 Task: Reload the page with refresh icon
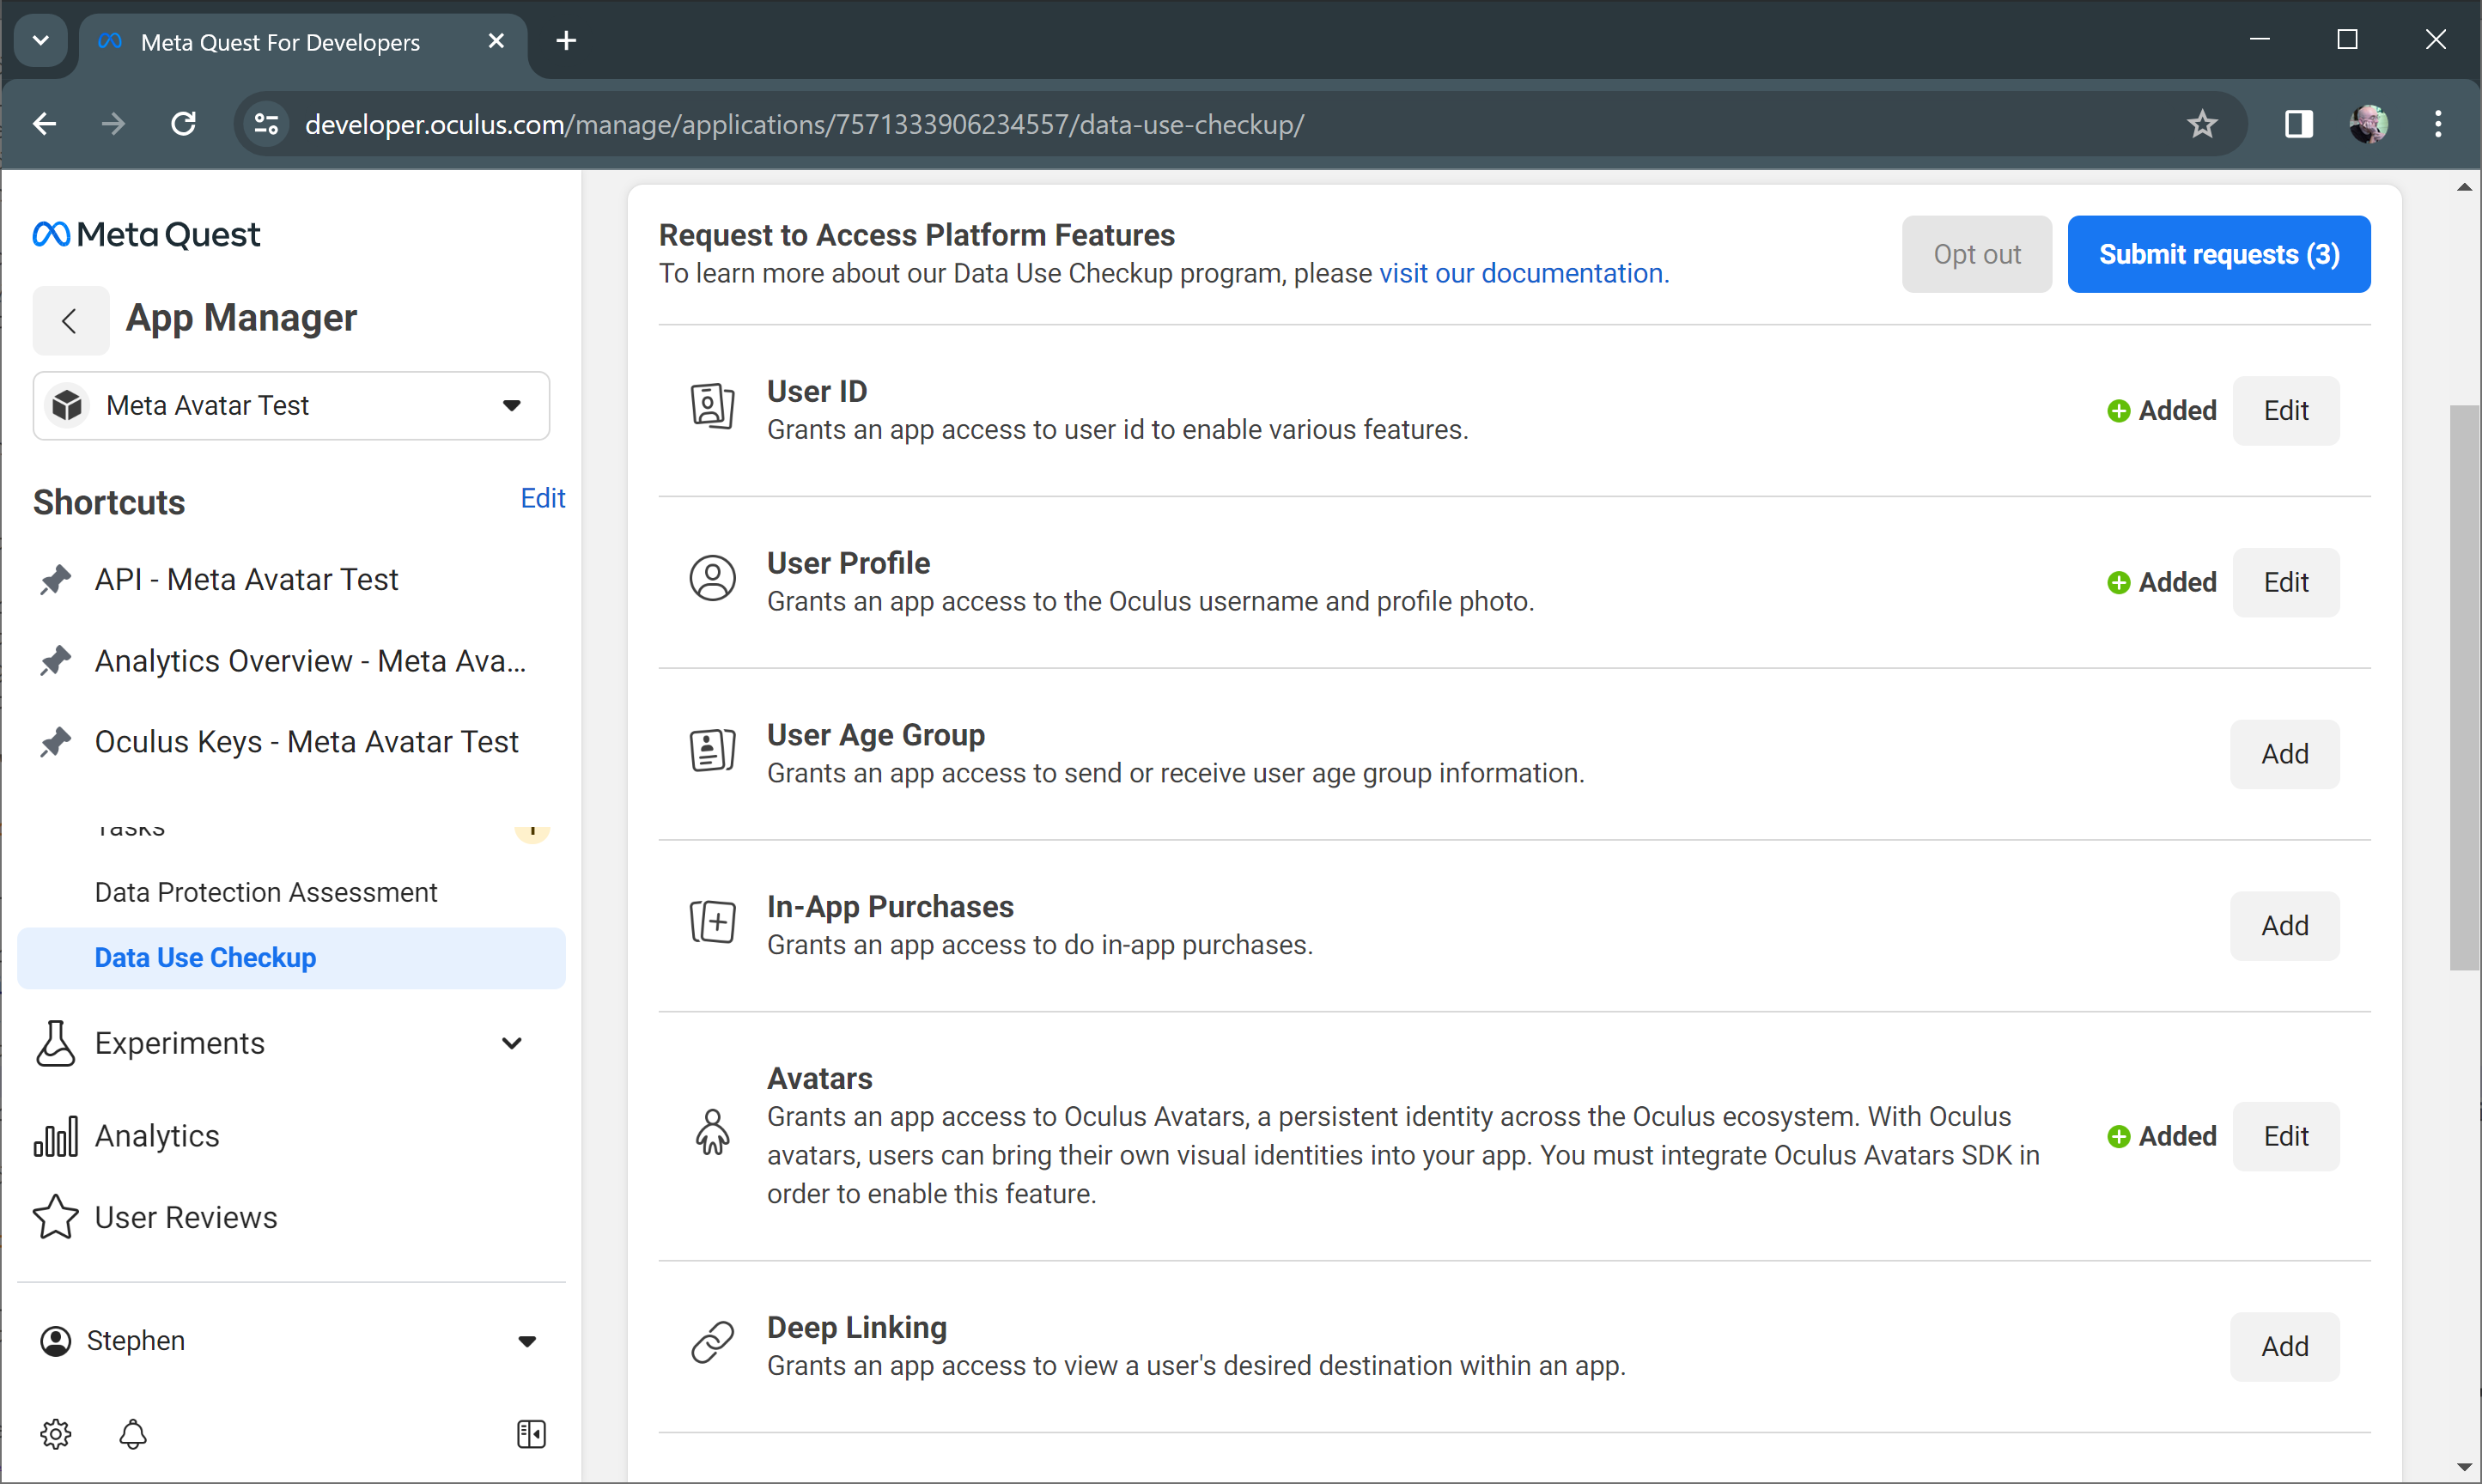[183, 124]
